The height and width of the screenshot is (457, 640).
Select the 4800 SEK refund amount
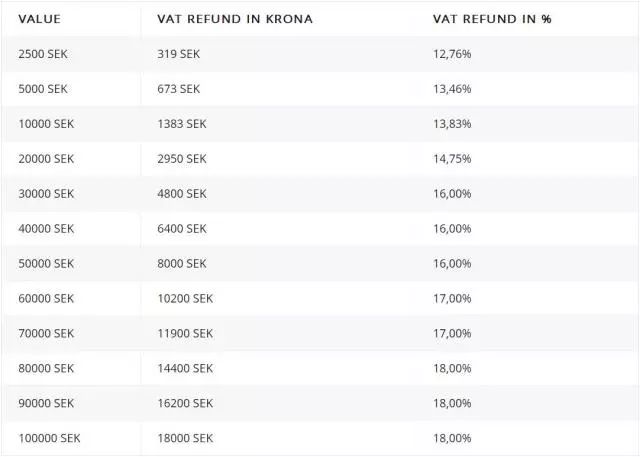[182, 194]
